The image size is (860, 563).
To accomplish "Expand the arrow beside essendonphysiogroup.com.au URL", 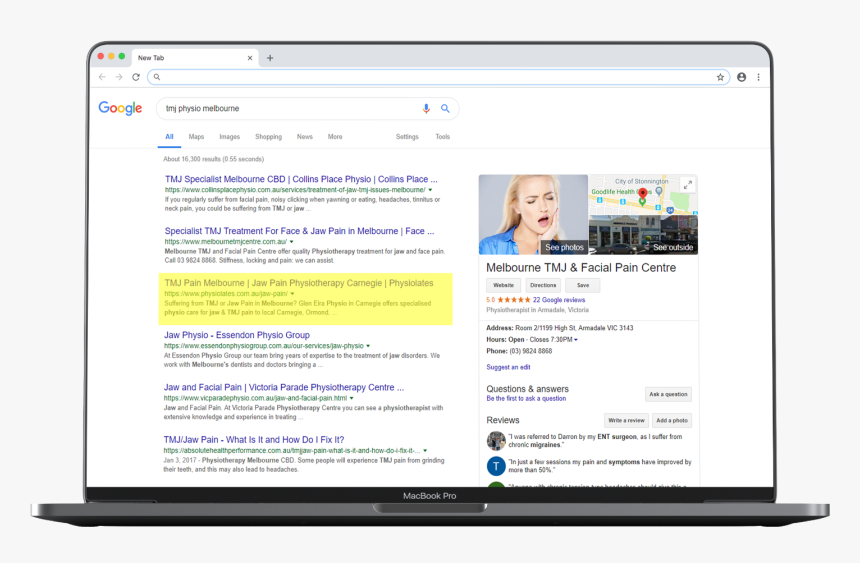I will pyautogui.click(x=368, y=346).
